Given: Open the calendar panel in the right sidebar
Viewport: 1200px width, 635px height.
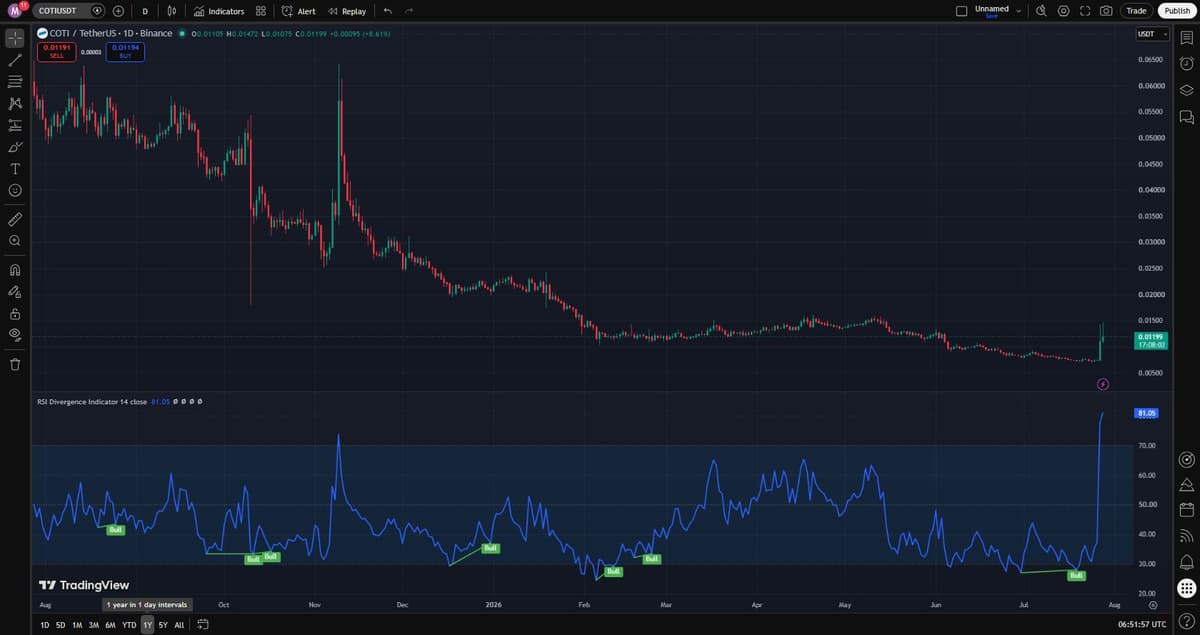Looking at the screenshot, I should tap(1186, 510).
